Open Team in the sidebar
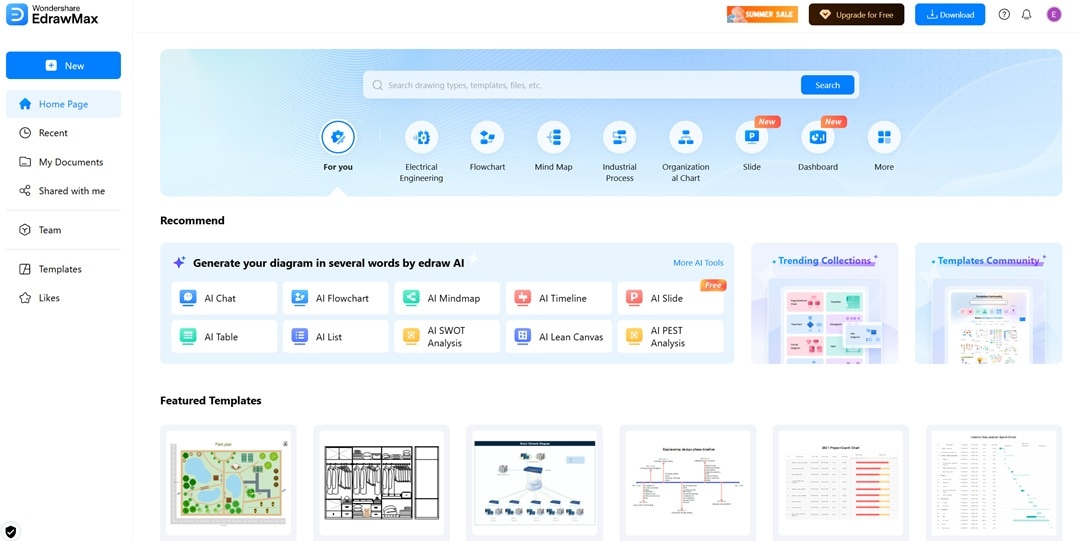Image resolution: width=1080 pixels, height=541 pixels. coord(63,230)
